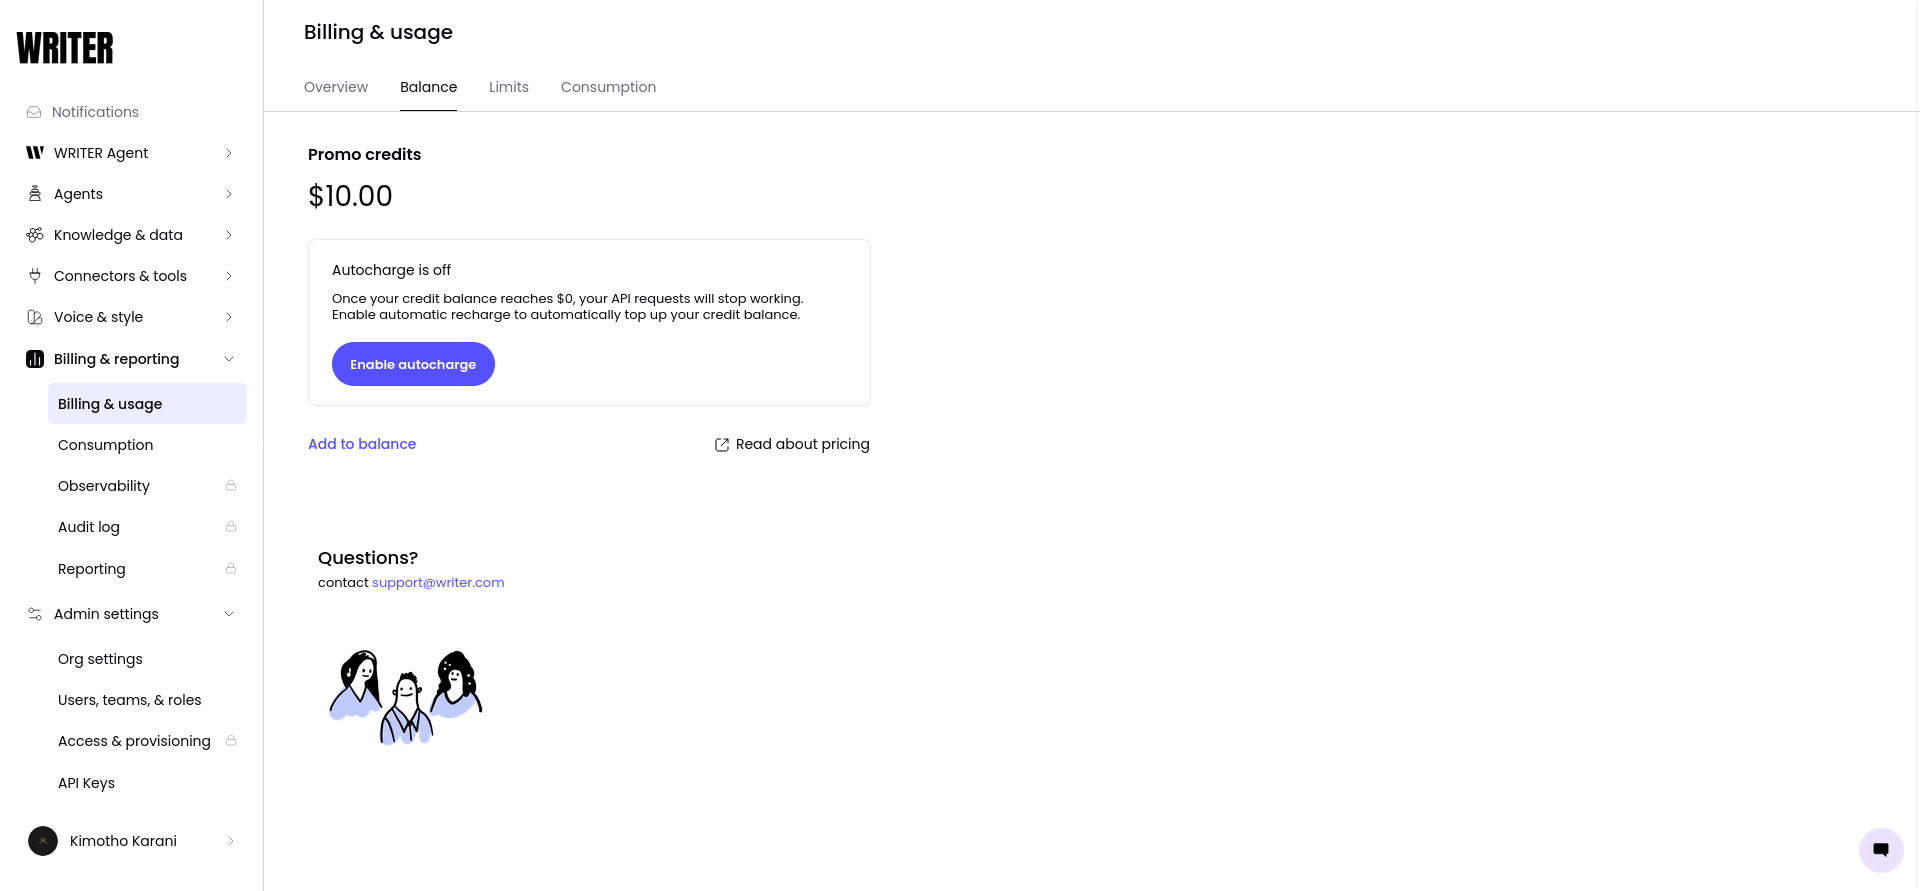1920x891 pixels.
Task: Expand the Connectors & tools chevron
Action: coord(229,276)
